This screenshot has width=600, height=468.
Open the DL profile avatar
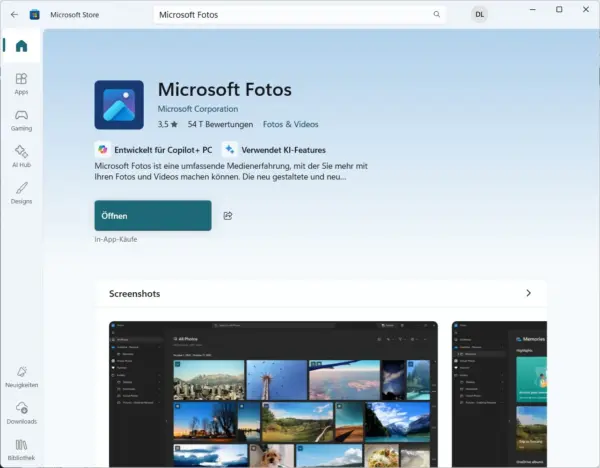coord(479,15)
